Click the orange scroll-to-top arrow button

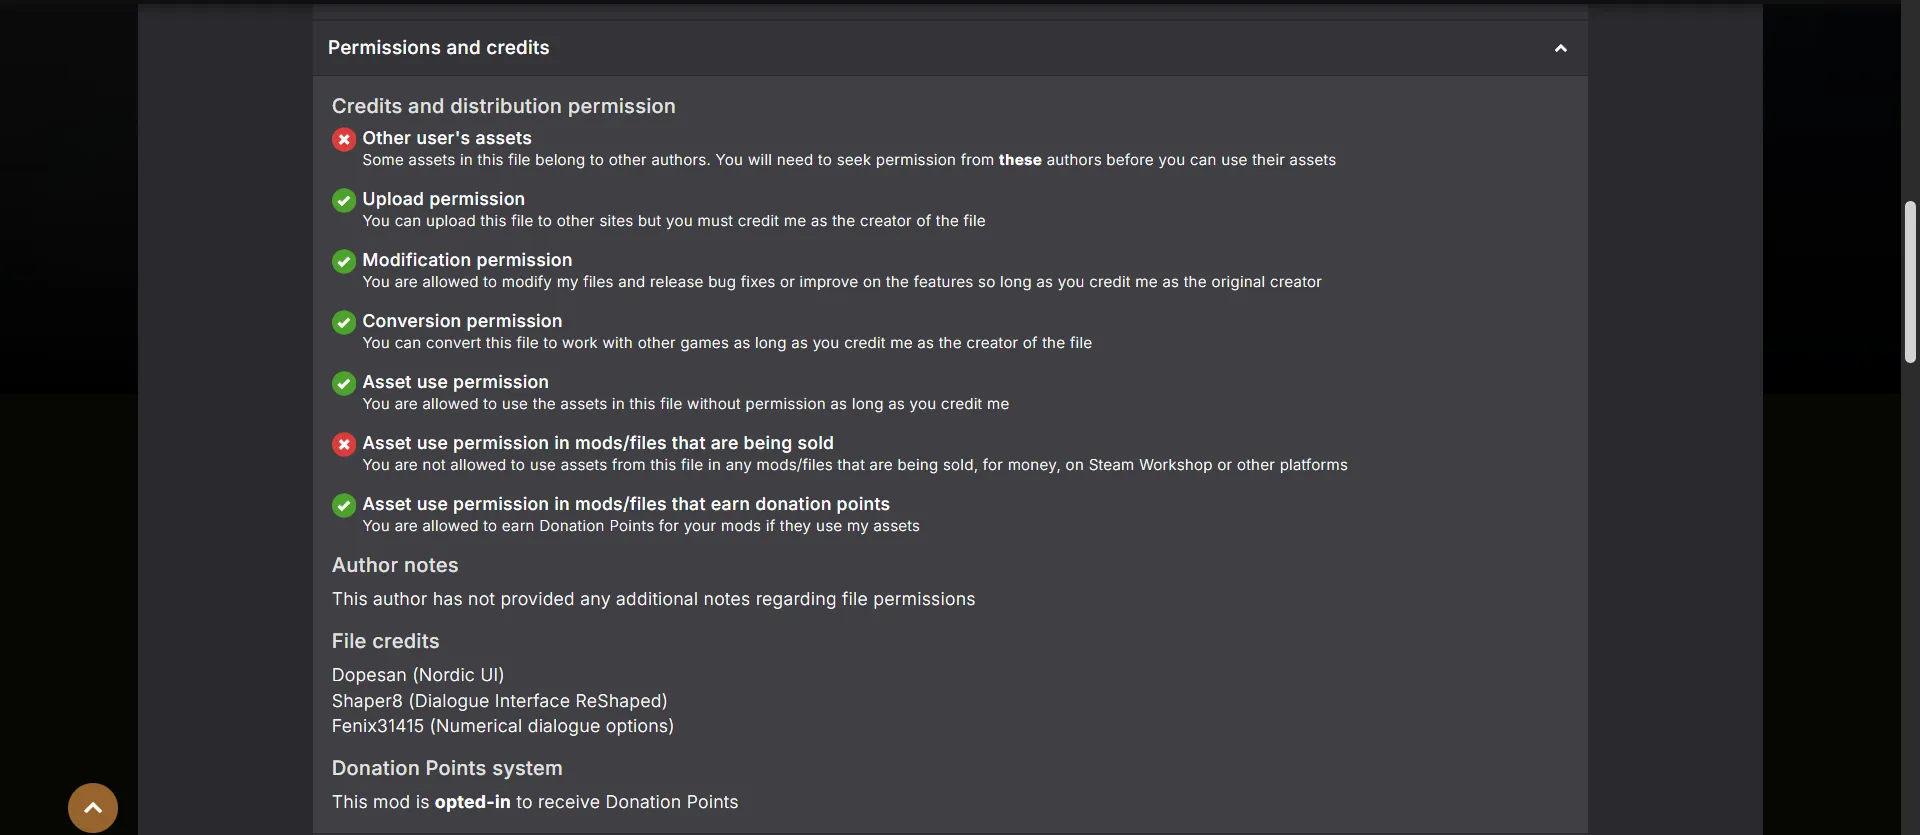(93, 808)
